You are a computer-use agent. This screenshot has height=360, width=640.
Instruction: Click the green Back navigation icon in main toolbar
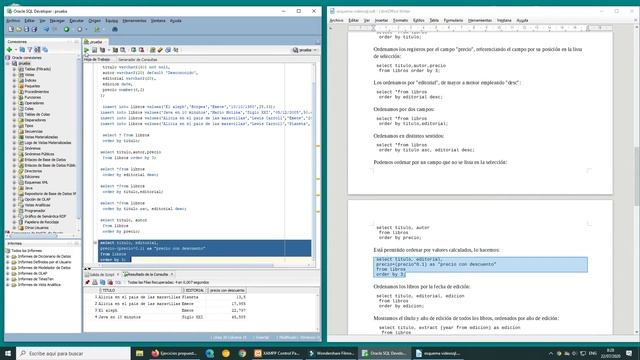tap(67, 29)
